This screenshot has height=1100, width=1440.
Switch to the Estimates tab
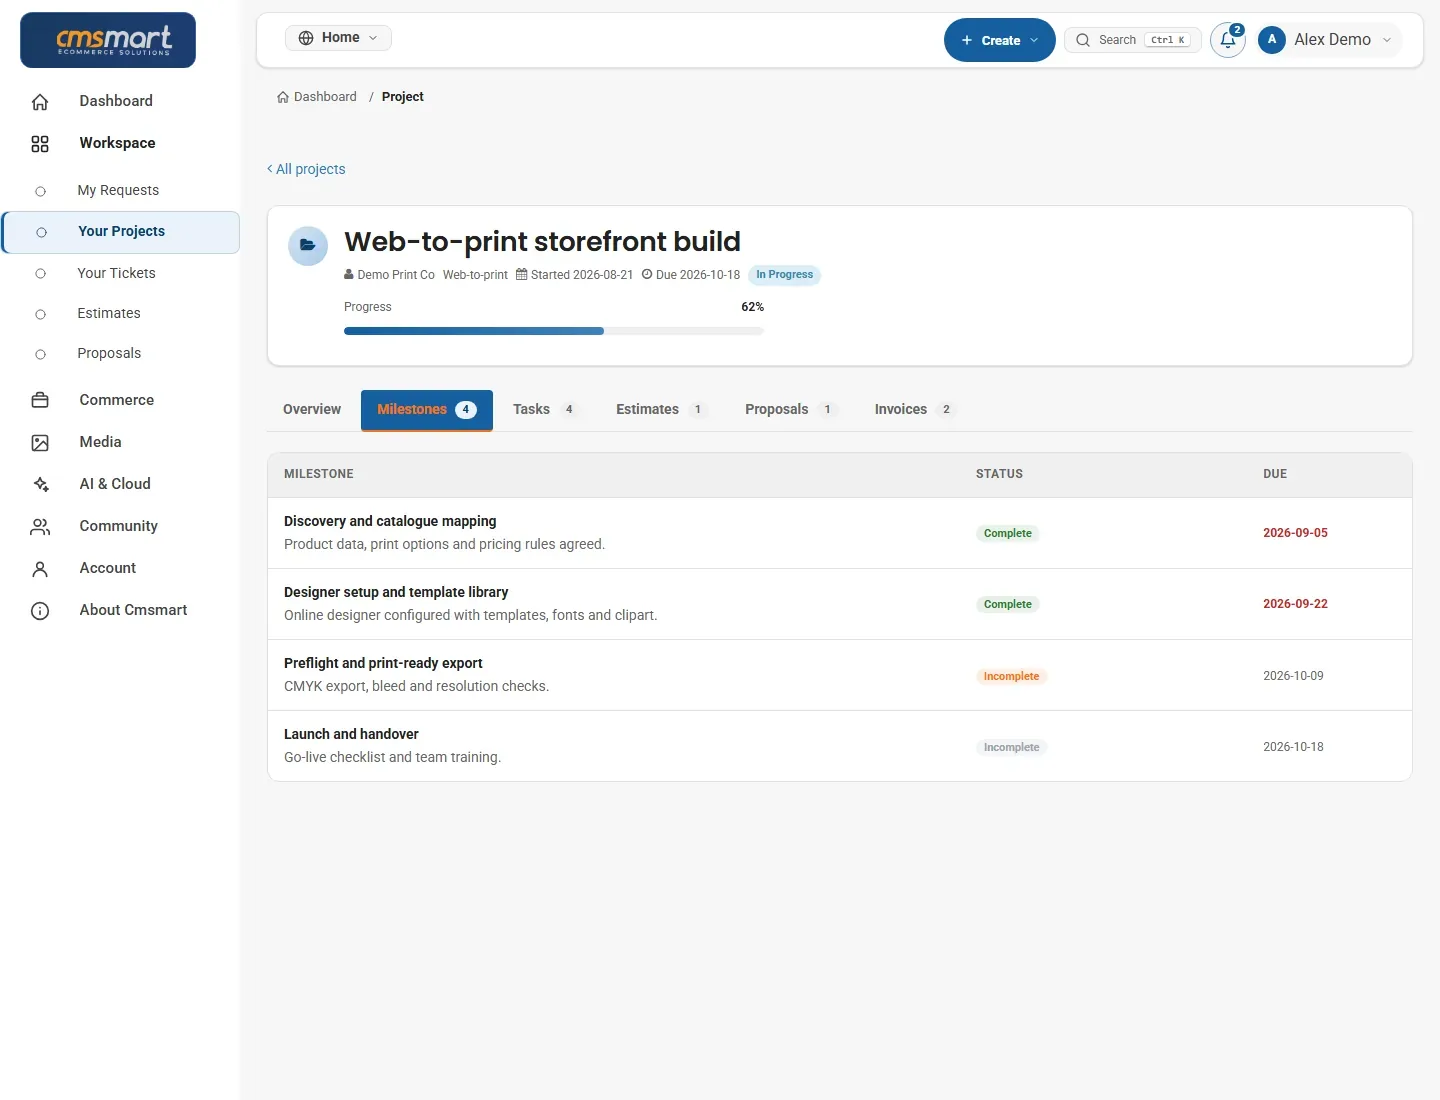click(661, 409)
